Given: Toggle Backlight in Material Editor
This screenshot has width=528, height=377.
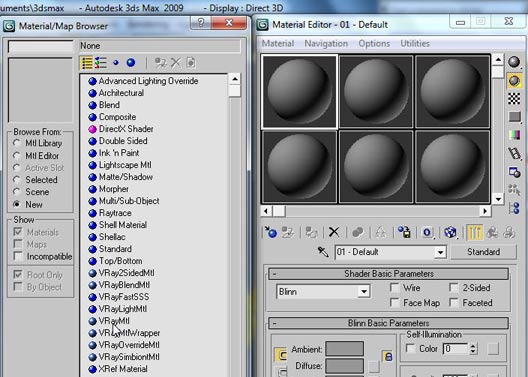Looking at the screenshot, I should click(x=514, y=81).
